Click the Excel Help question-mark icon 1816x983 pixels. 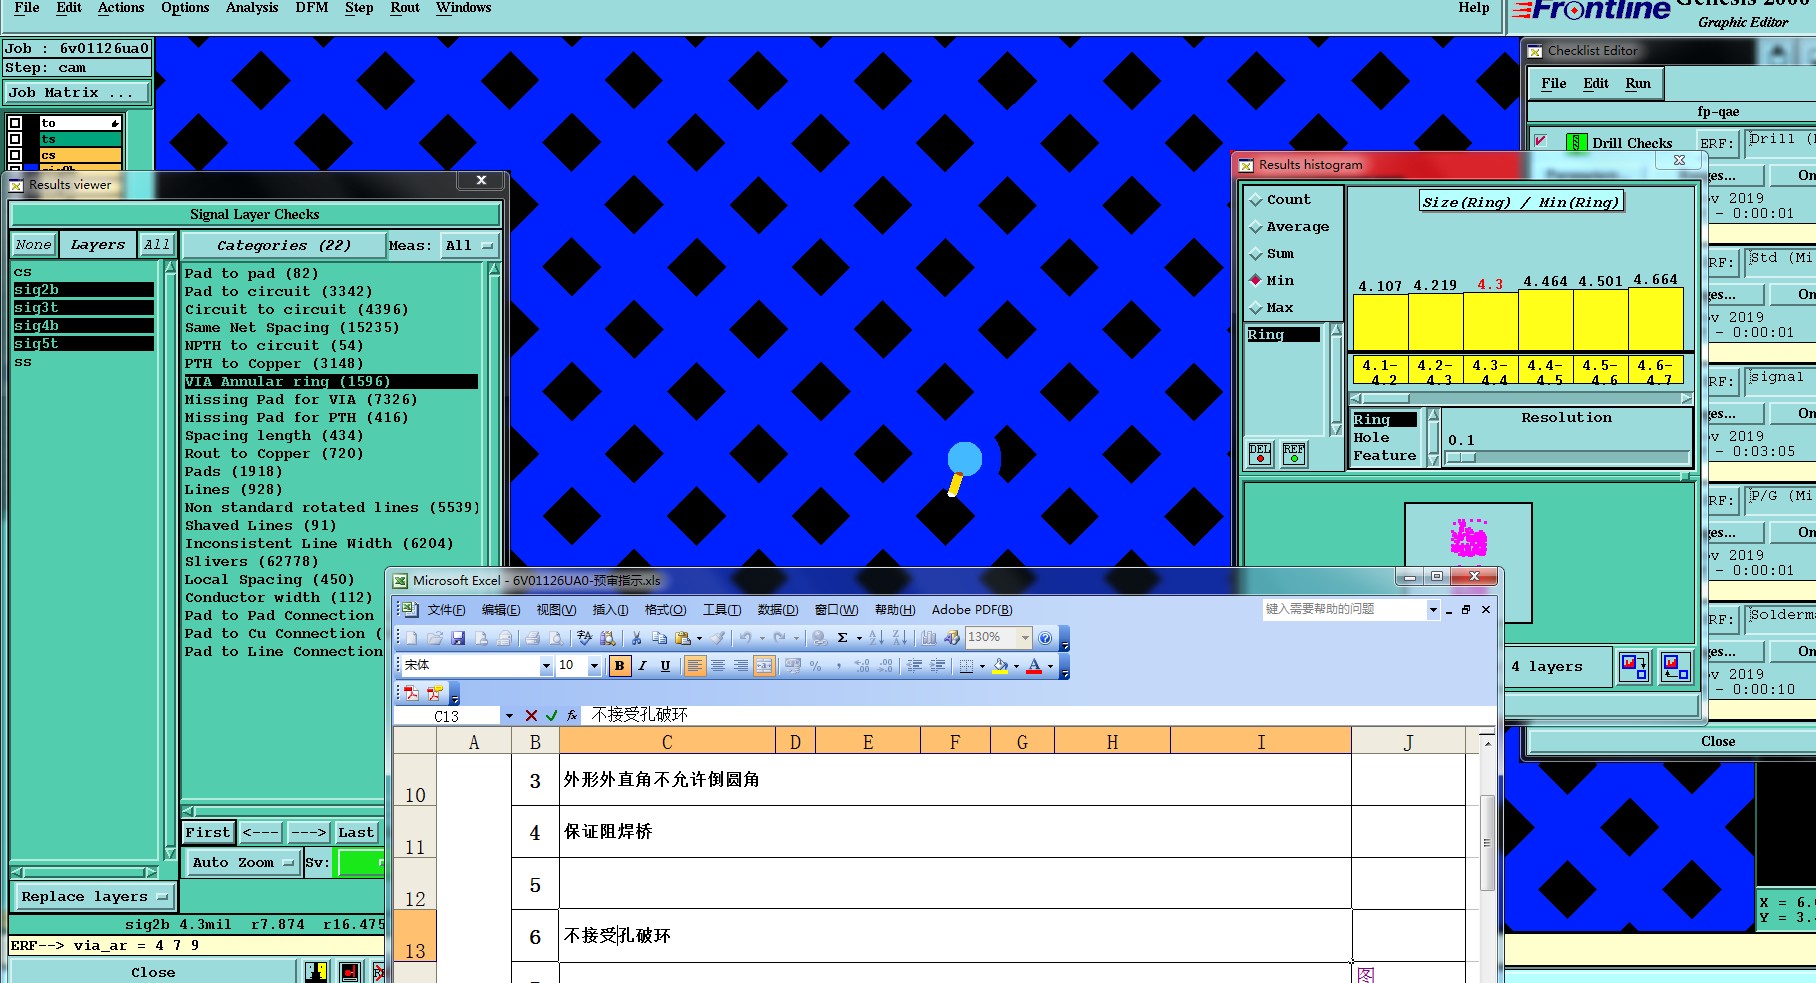coord(1045,638)
